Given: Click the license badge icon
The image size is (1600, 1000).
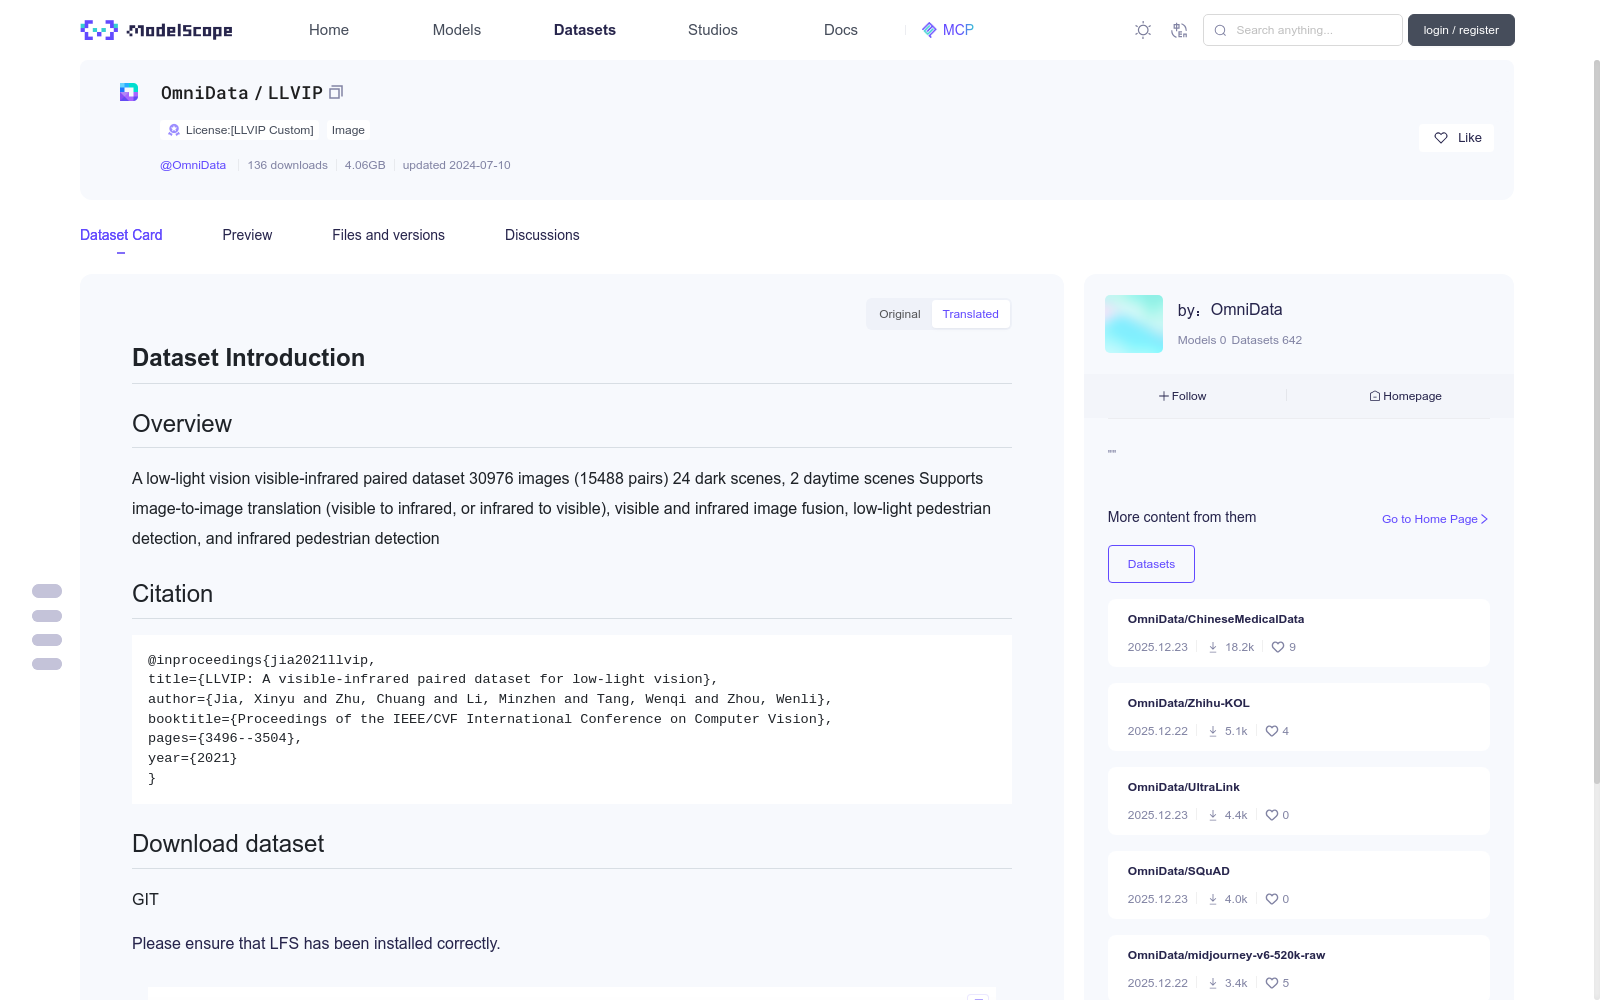Looking at the screenshot, I should tap(174, 130).
